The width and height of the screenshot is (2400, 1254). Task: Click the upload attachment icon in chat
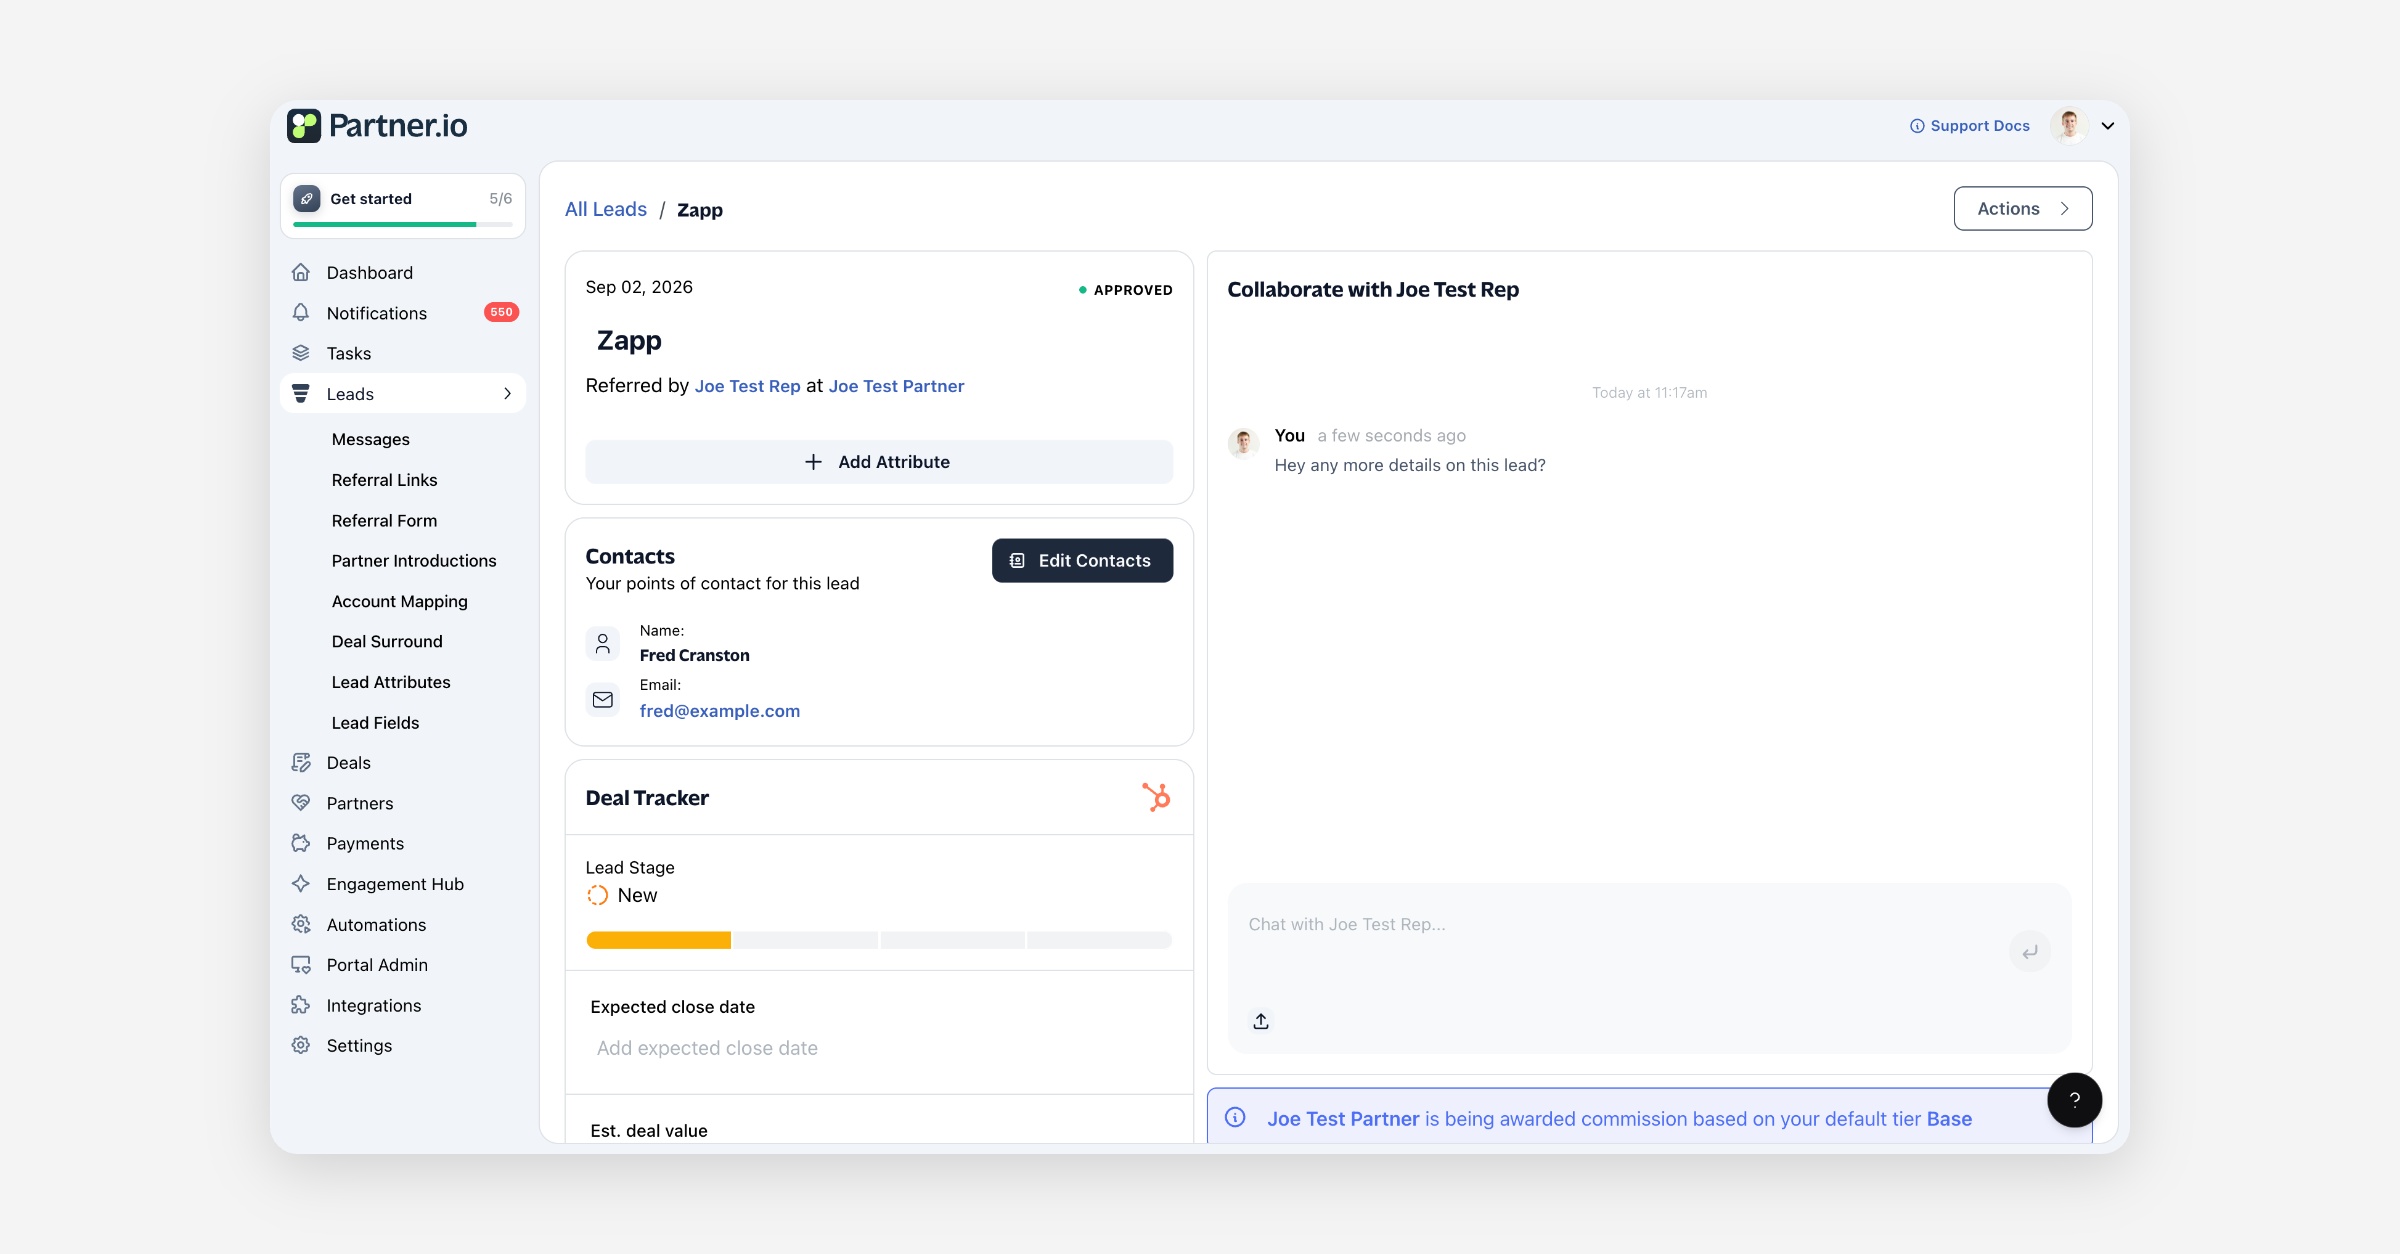pyautogui.click(x=1261, y=1021)
